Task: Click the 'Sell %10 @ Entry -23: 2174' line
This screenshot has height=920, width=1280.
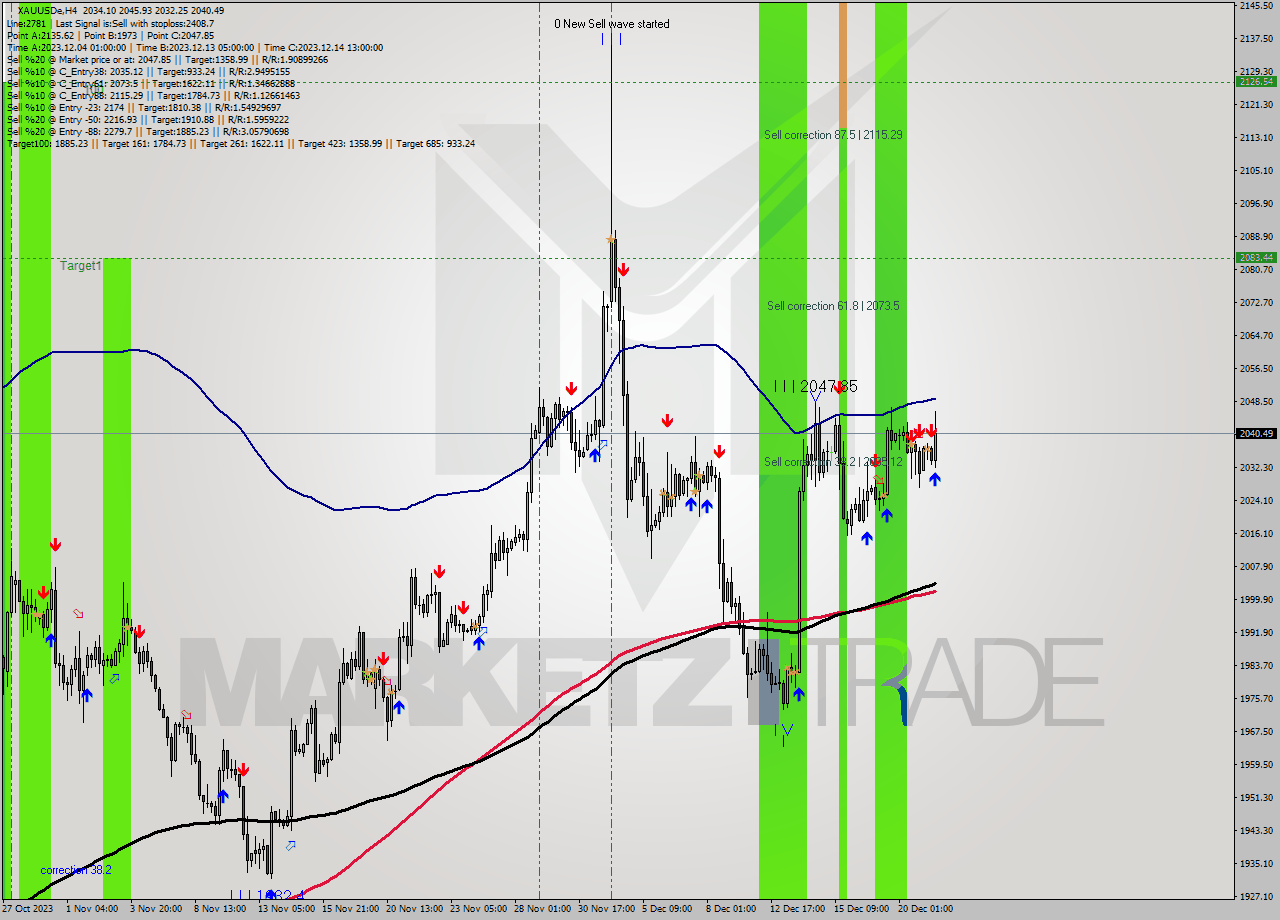Action: coord(144,107)
